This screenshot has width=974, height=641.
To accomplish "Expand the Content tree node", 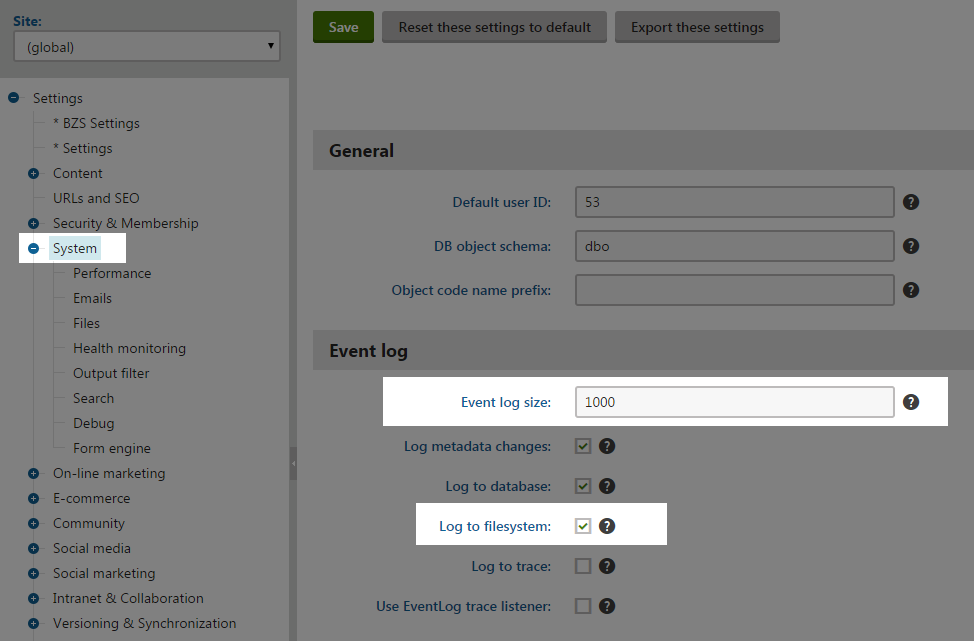I will click(34, 173).
